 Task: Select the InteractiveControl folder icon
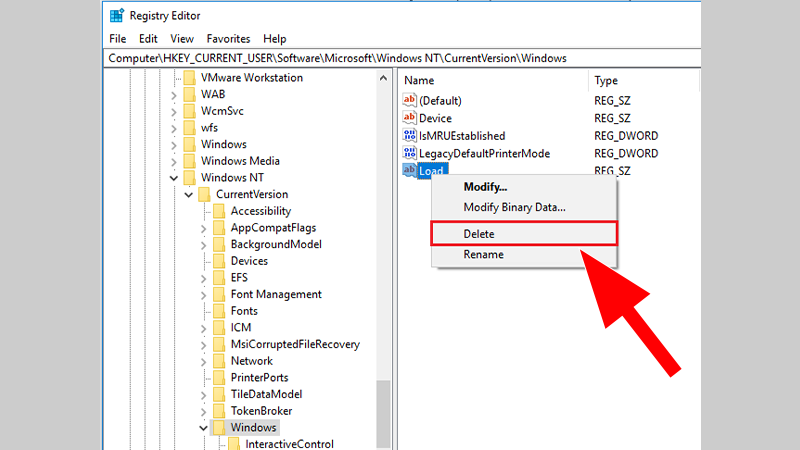pyautogui.click(x=234, y=444)
